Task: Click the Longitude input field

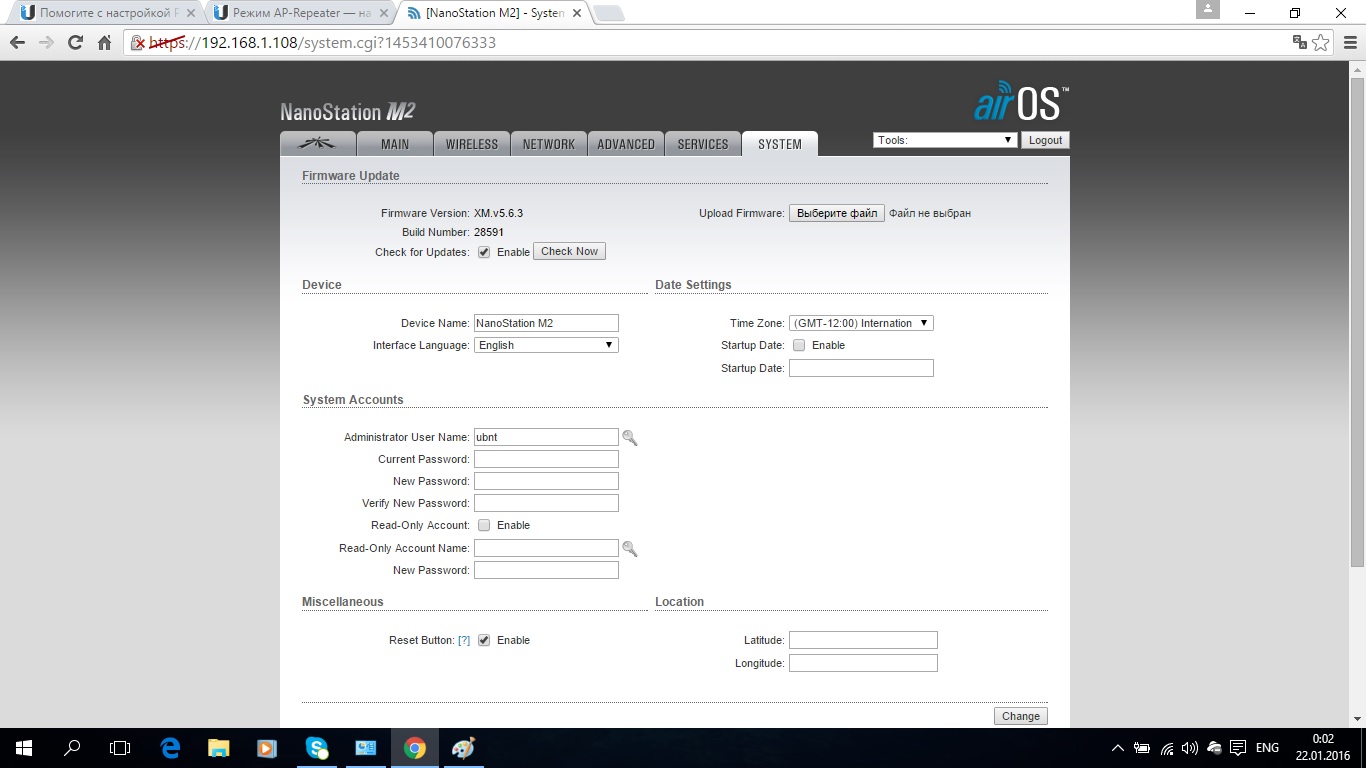Action: coord(863,663)
